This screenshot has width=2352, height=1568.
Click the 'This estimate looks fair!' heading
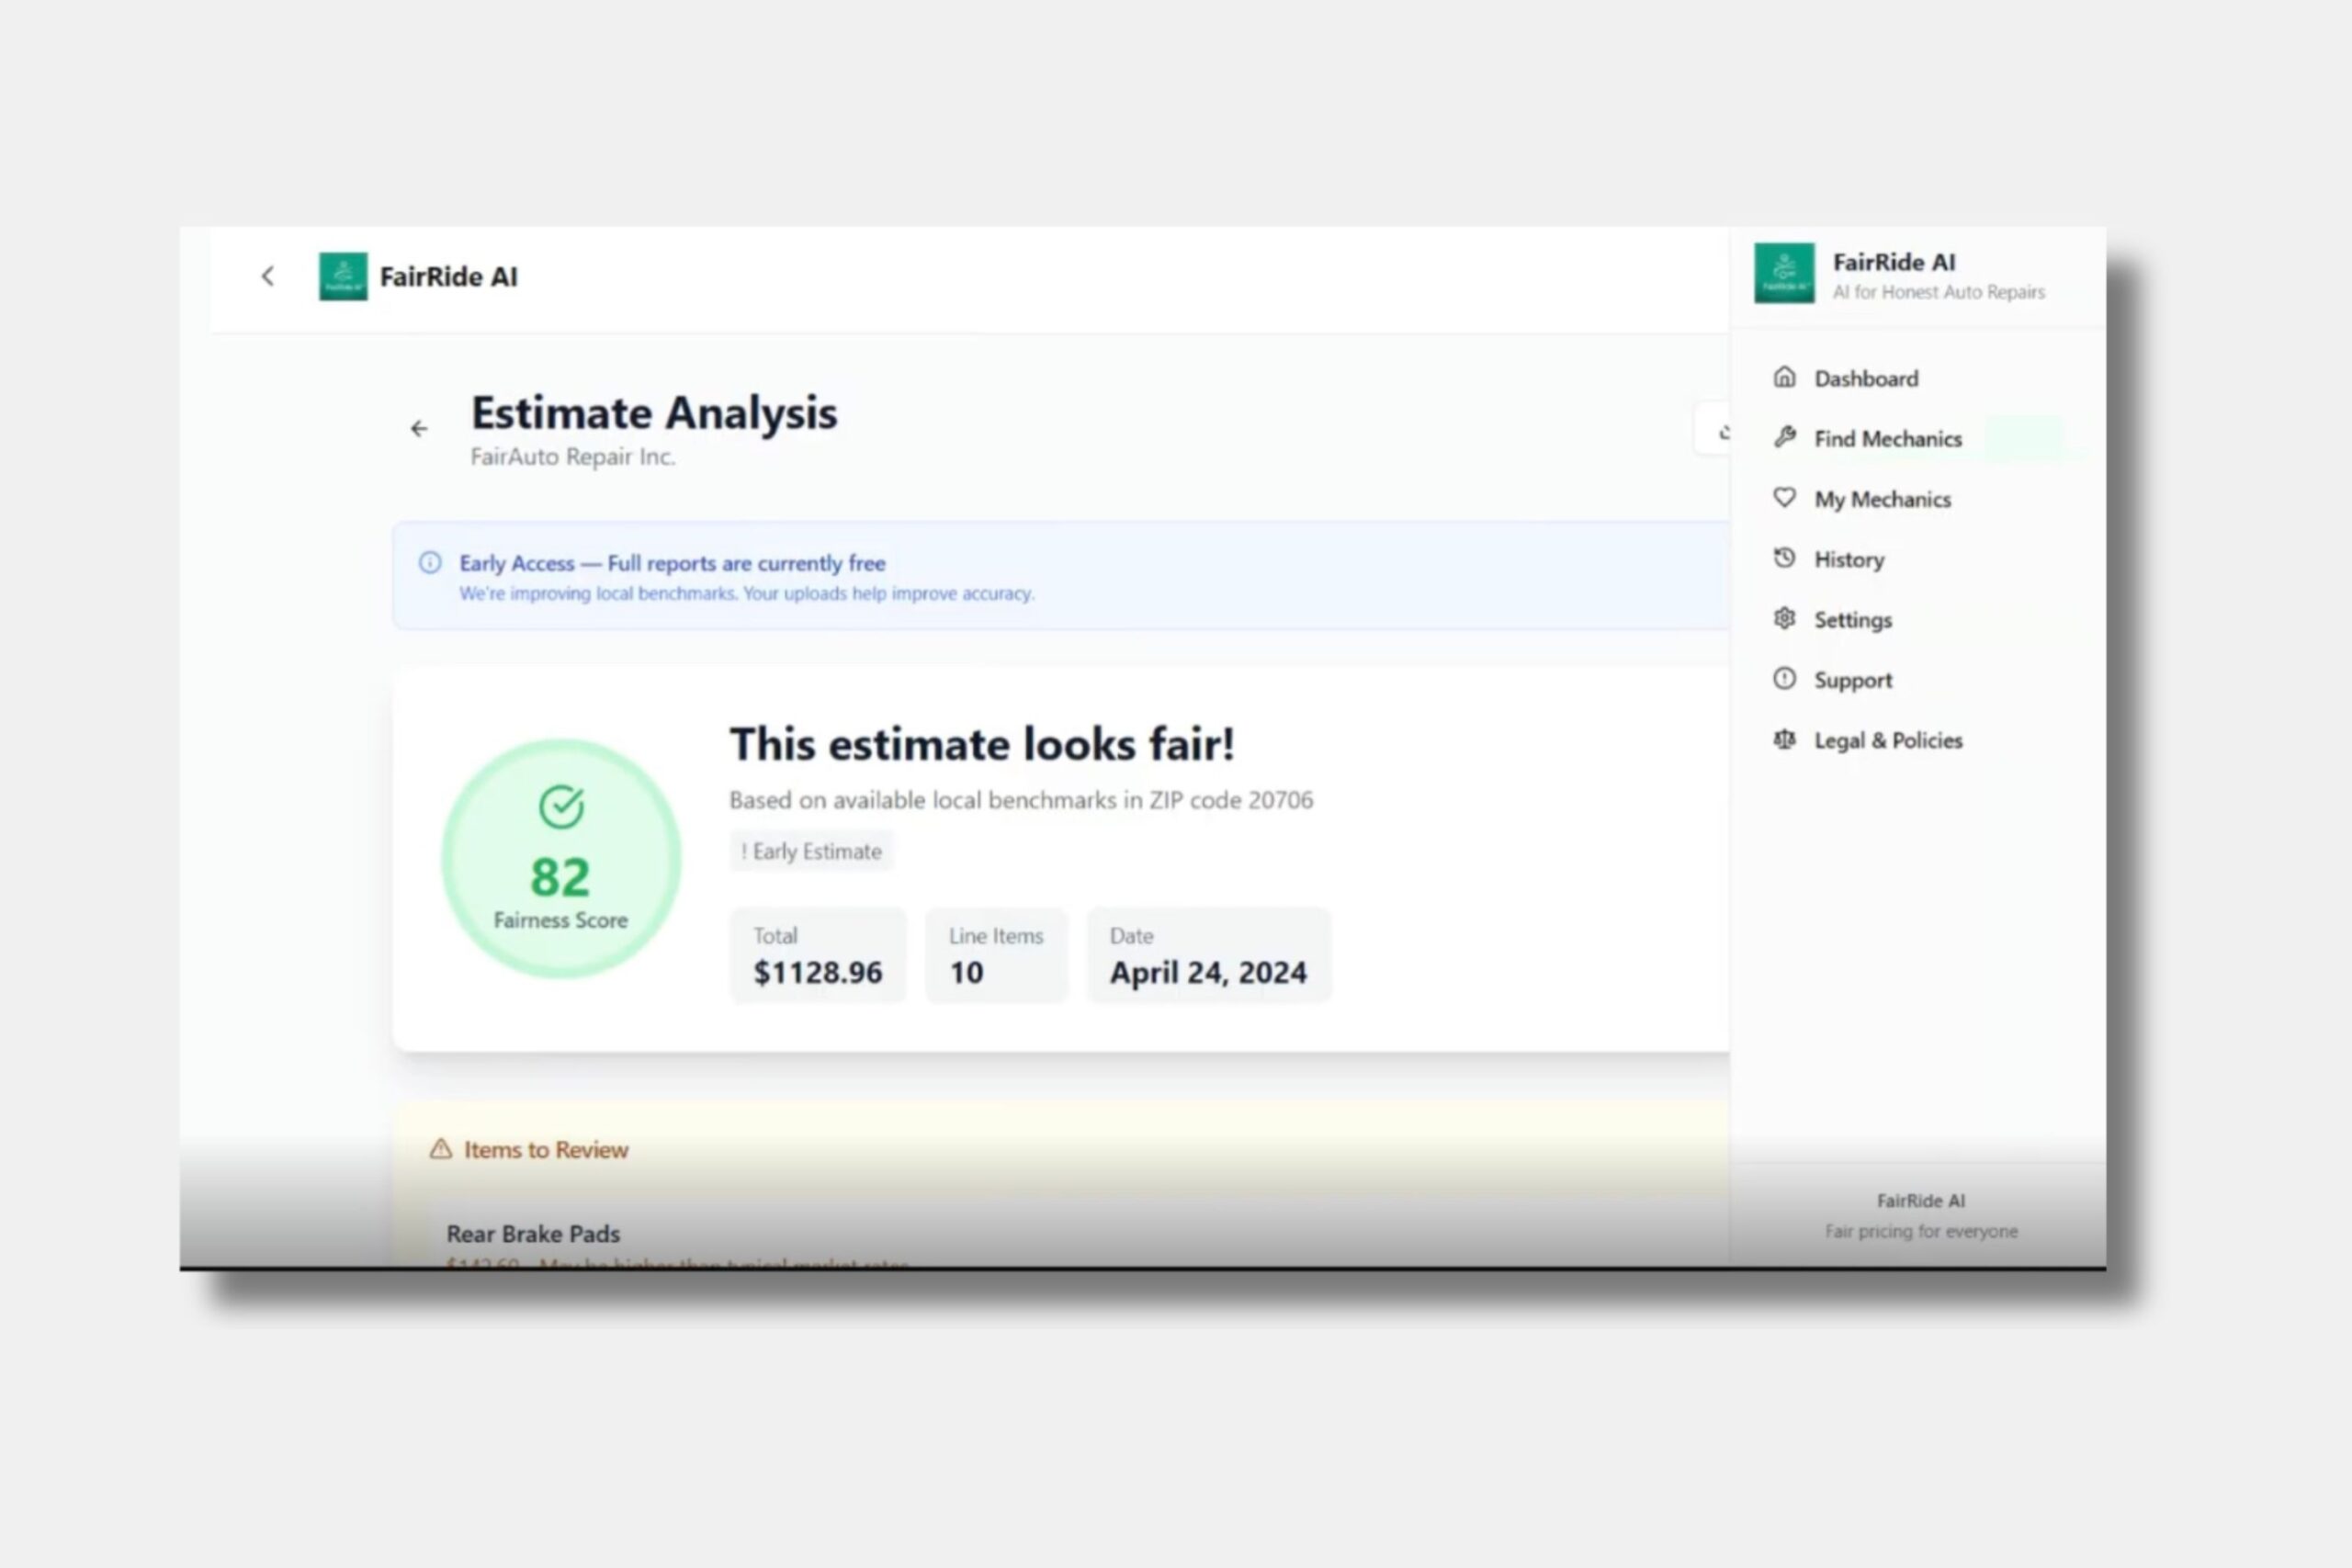pos(982,744)
